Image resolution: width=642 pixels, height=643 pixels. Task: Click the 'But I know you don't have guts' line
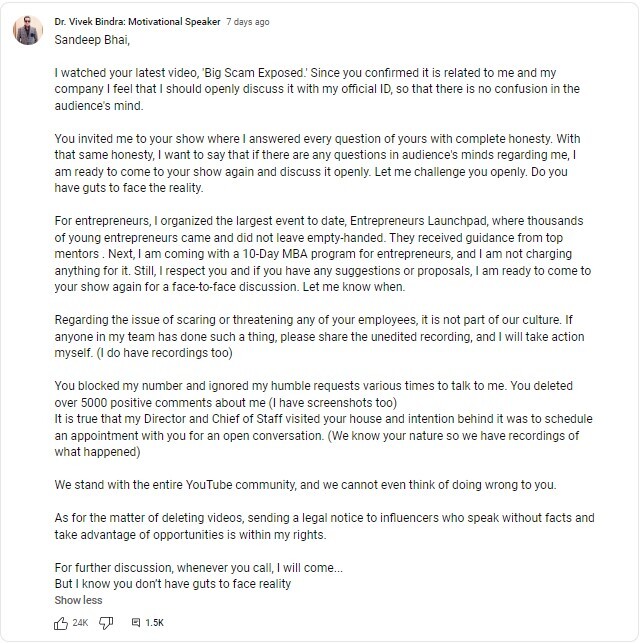point(173,584)
